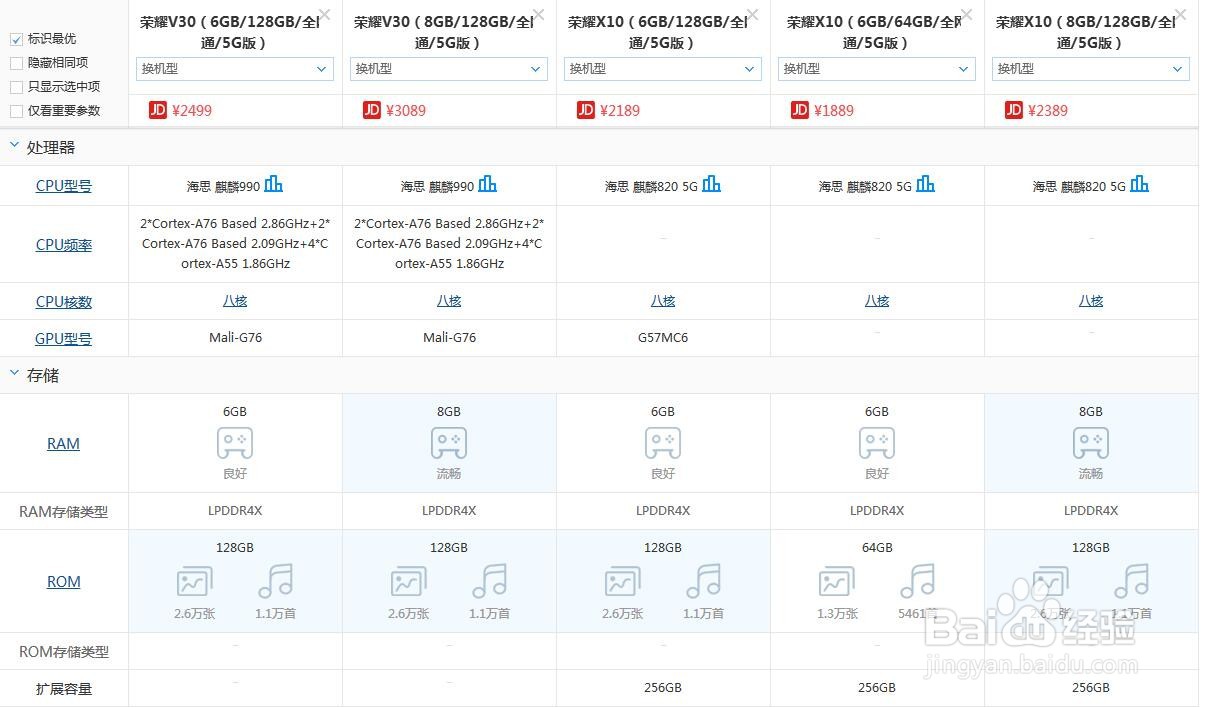Screen dimensions: 1205x707
Task: Click gamepad icon under V30 8GB RAM
Action: click(x=449, y=442)
